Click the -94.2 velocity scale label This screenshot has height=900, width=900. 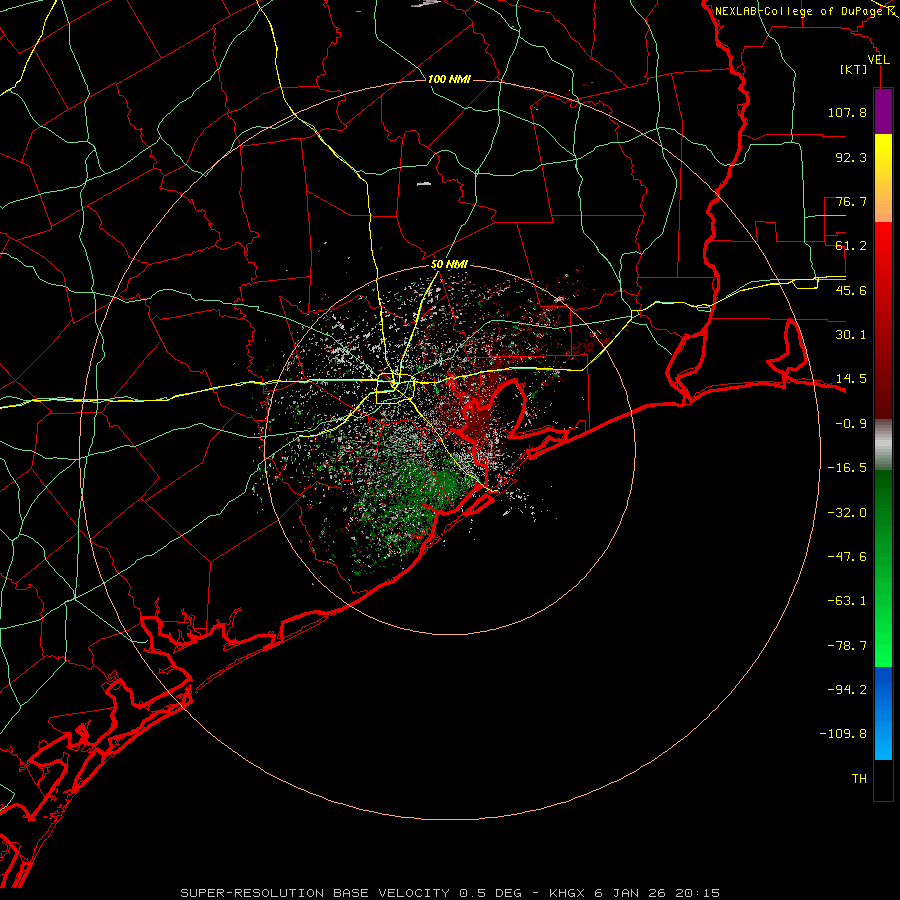(x=847, y=690)
